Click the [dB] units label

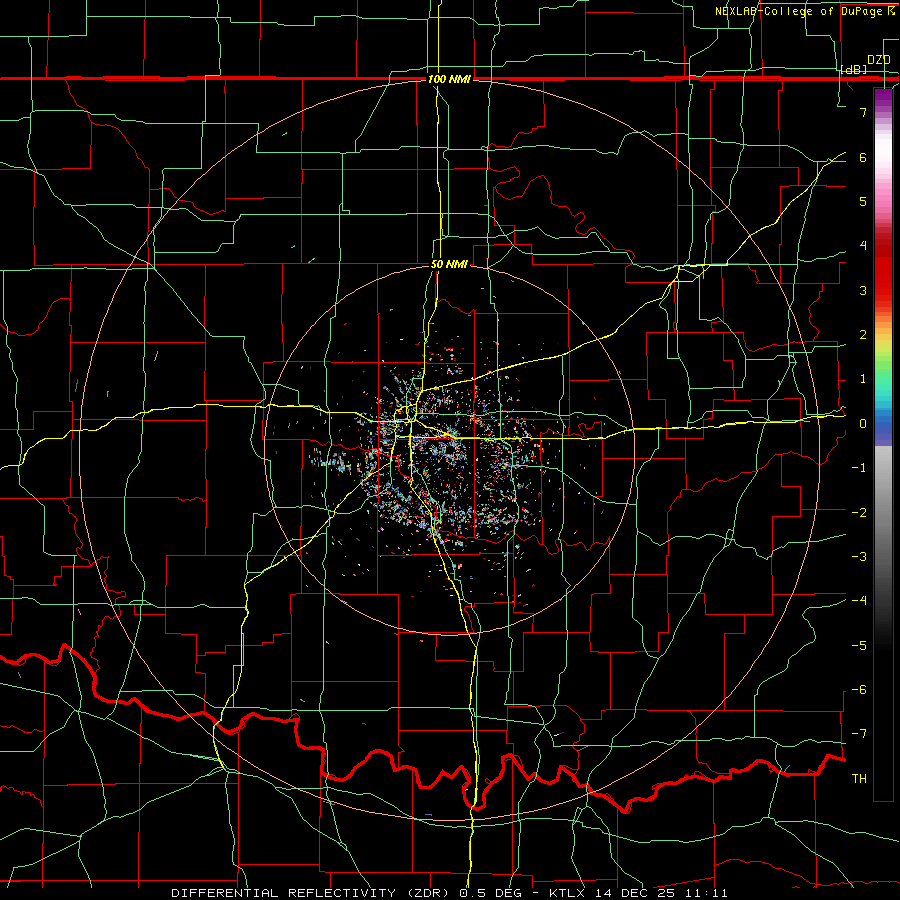click(854, 69)
